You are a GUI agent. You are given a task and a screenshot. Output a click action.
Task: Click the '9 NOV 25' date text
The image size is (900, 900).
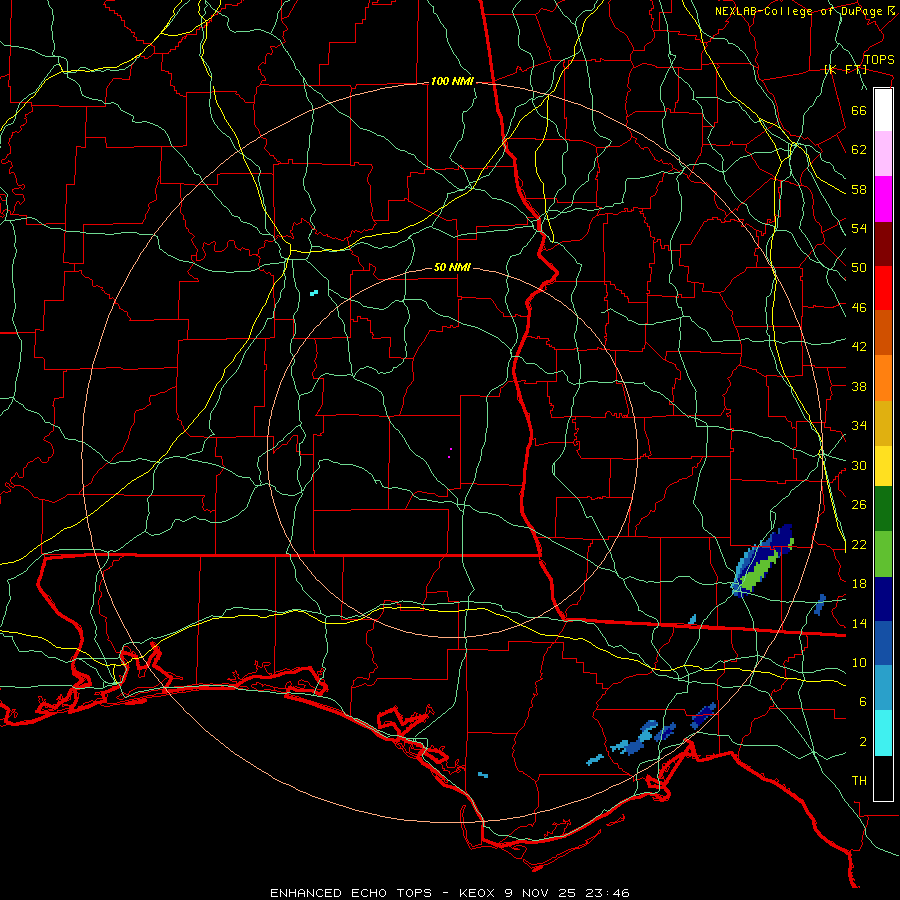coord(542,893)
